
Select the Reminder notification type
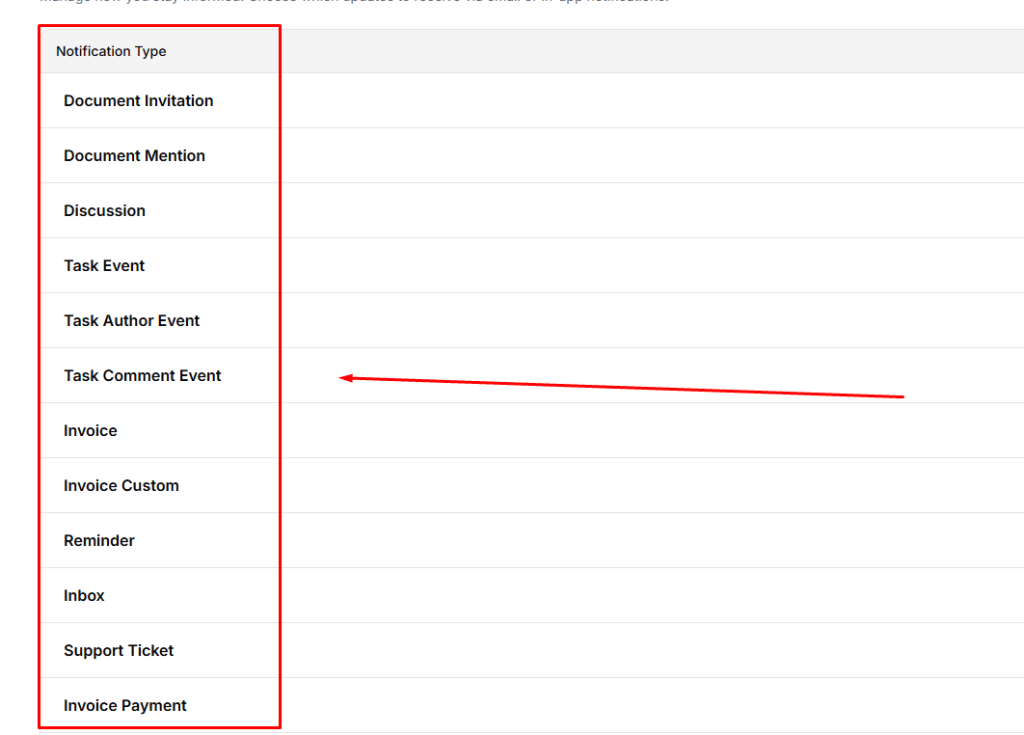coord(99,541)
